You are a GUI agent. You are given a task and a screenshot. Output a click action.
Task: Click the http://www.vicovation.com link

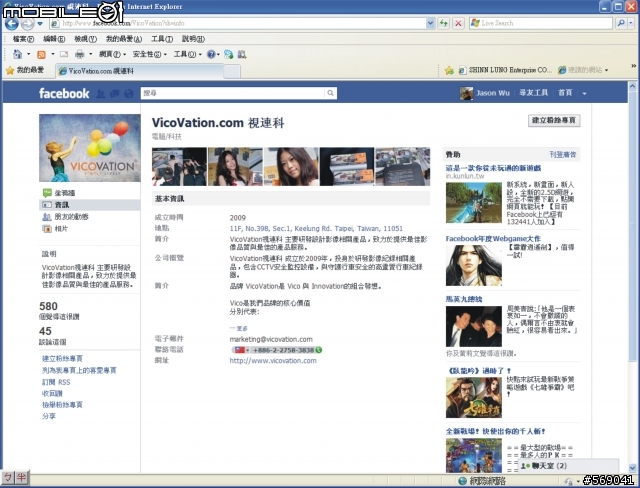pyautogui.click(x=273, y=361)
